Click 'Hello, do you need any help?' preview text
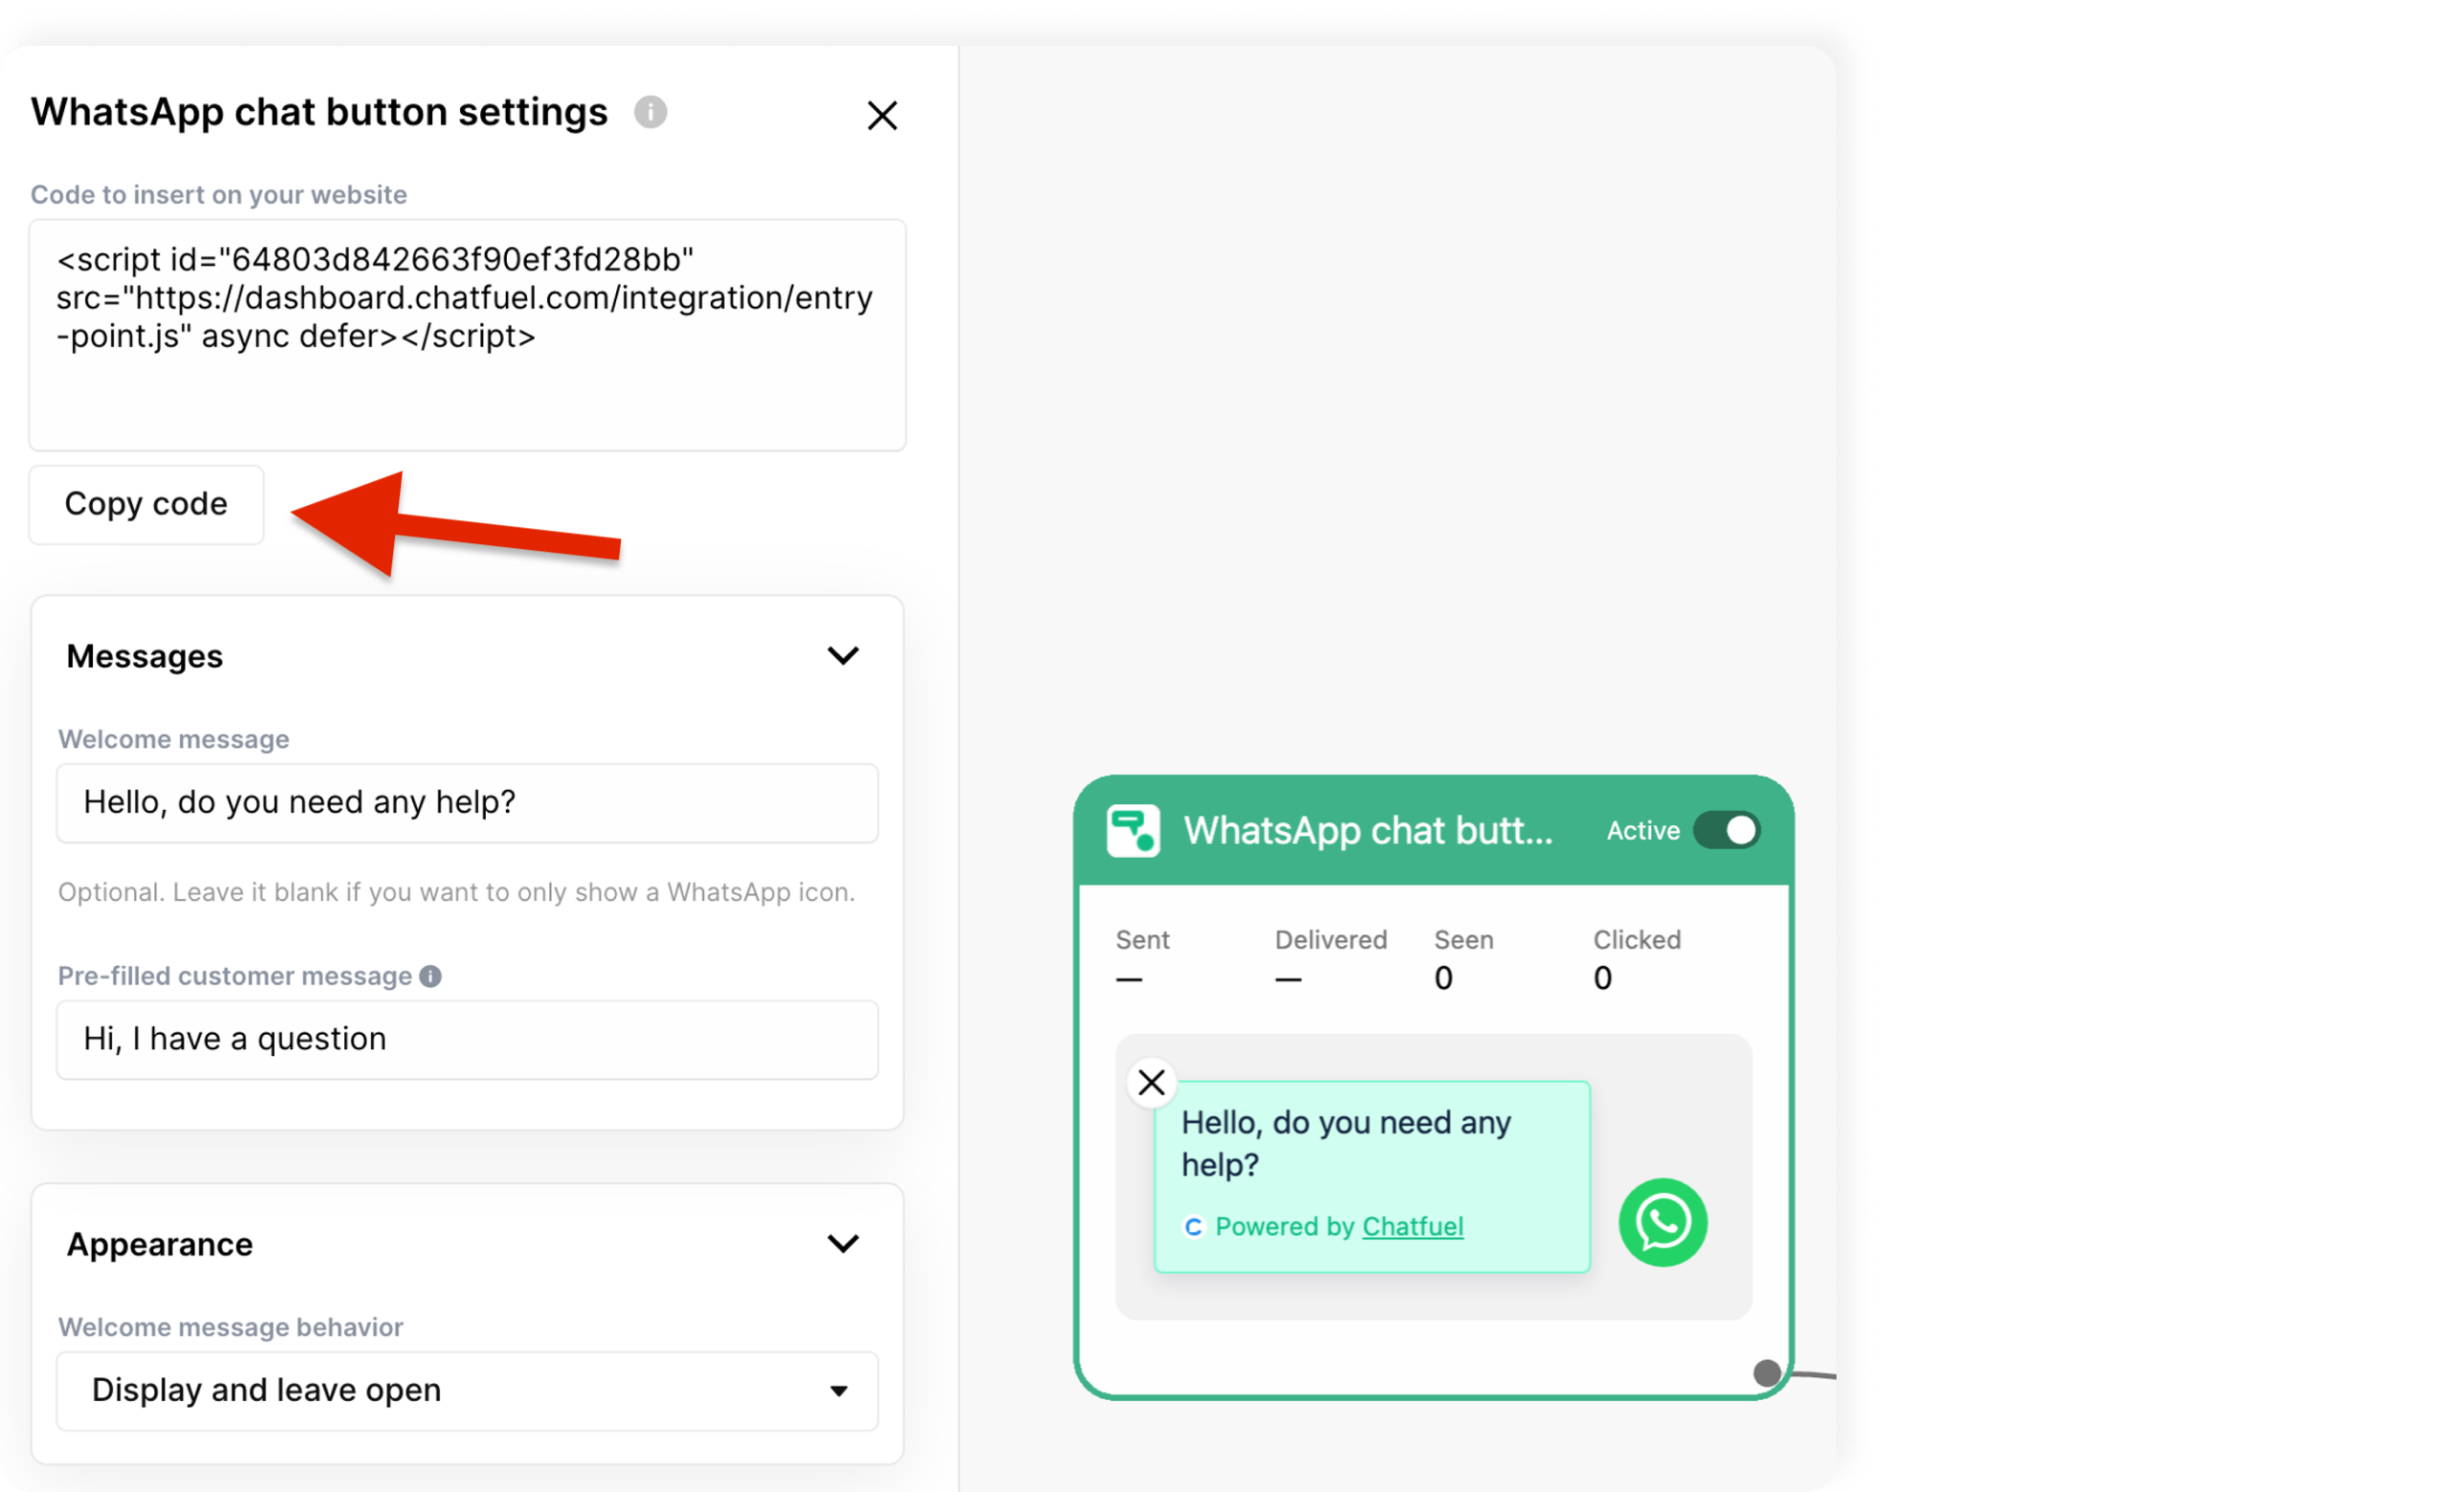 pos(1345,1144)
